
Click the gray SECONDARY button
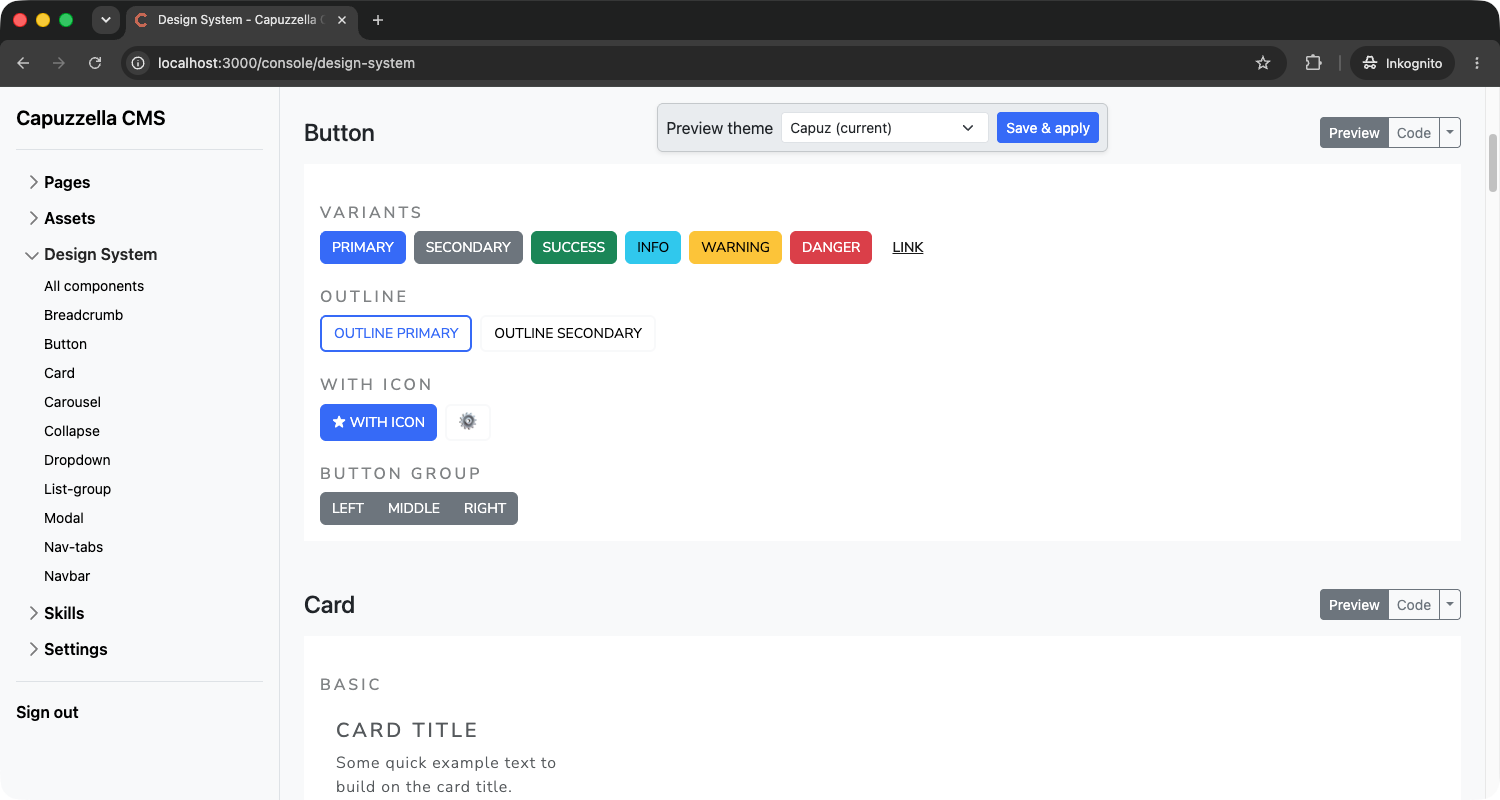[468, 247]
